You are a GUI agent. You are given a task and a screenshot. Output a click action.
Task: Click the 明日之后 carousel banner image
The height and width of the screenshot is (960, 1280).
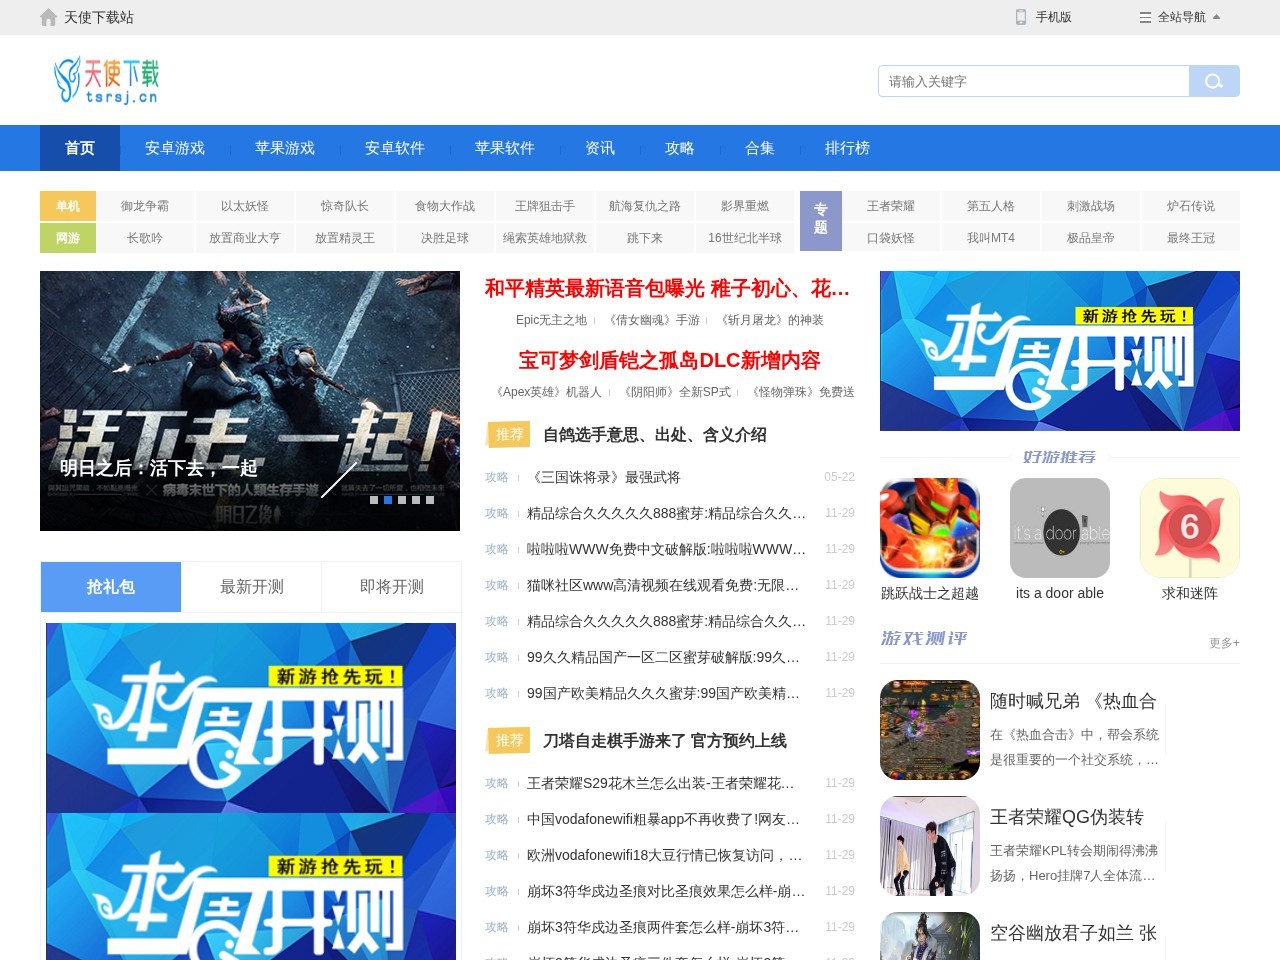point(250,401)
